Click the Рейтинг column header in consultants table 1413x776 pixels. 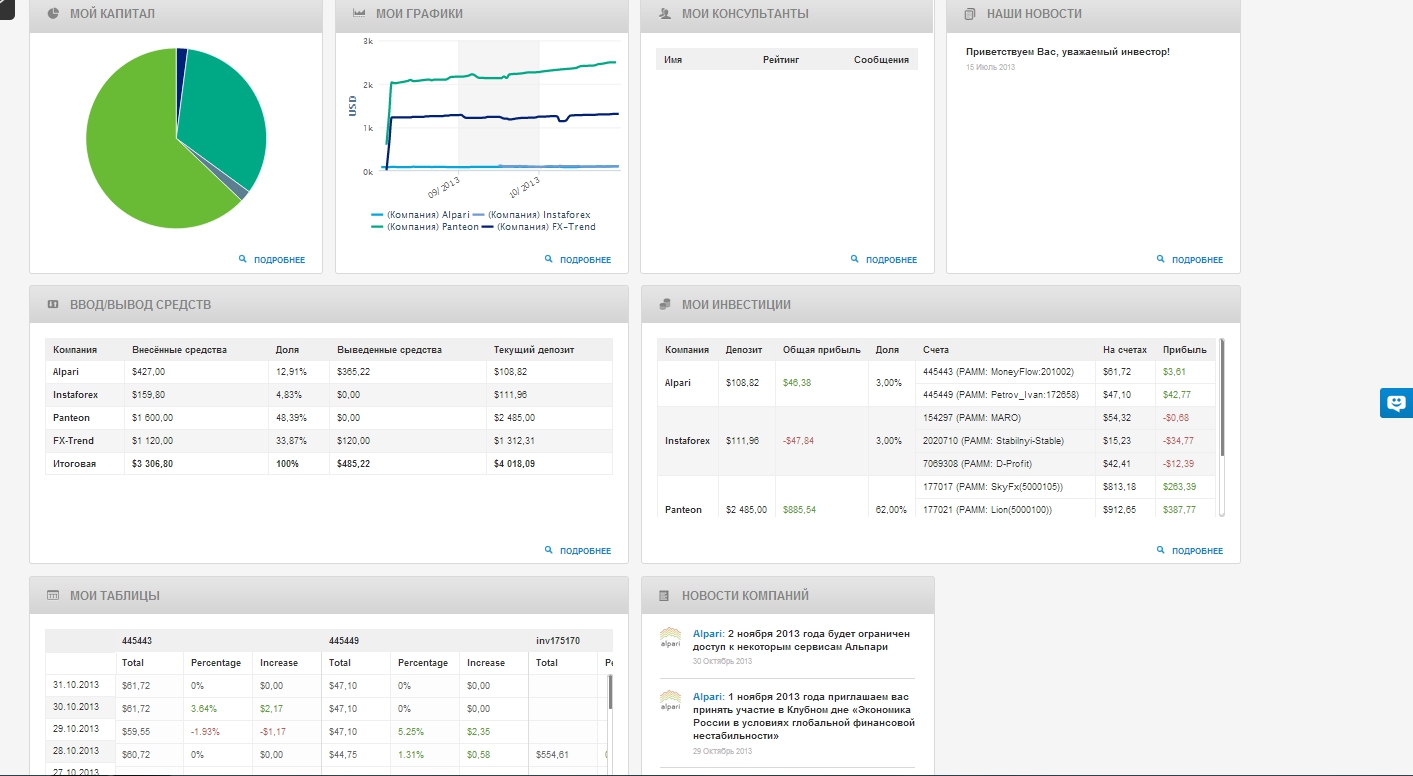[781, 60]
